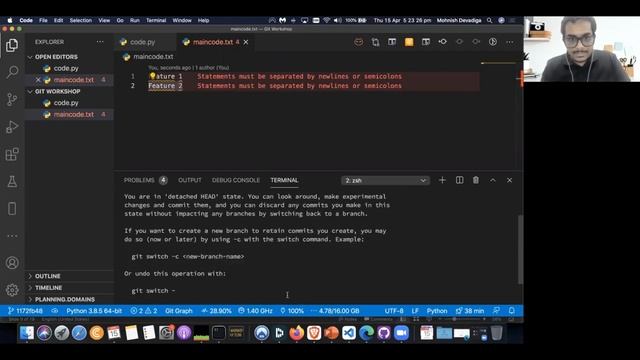The image size is (640, 360).
Task: Click Python 3.8.5 64-bit interpreter selector
Action: click(94, 311)
